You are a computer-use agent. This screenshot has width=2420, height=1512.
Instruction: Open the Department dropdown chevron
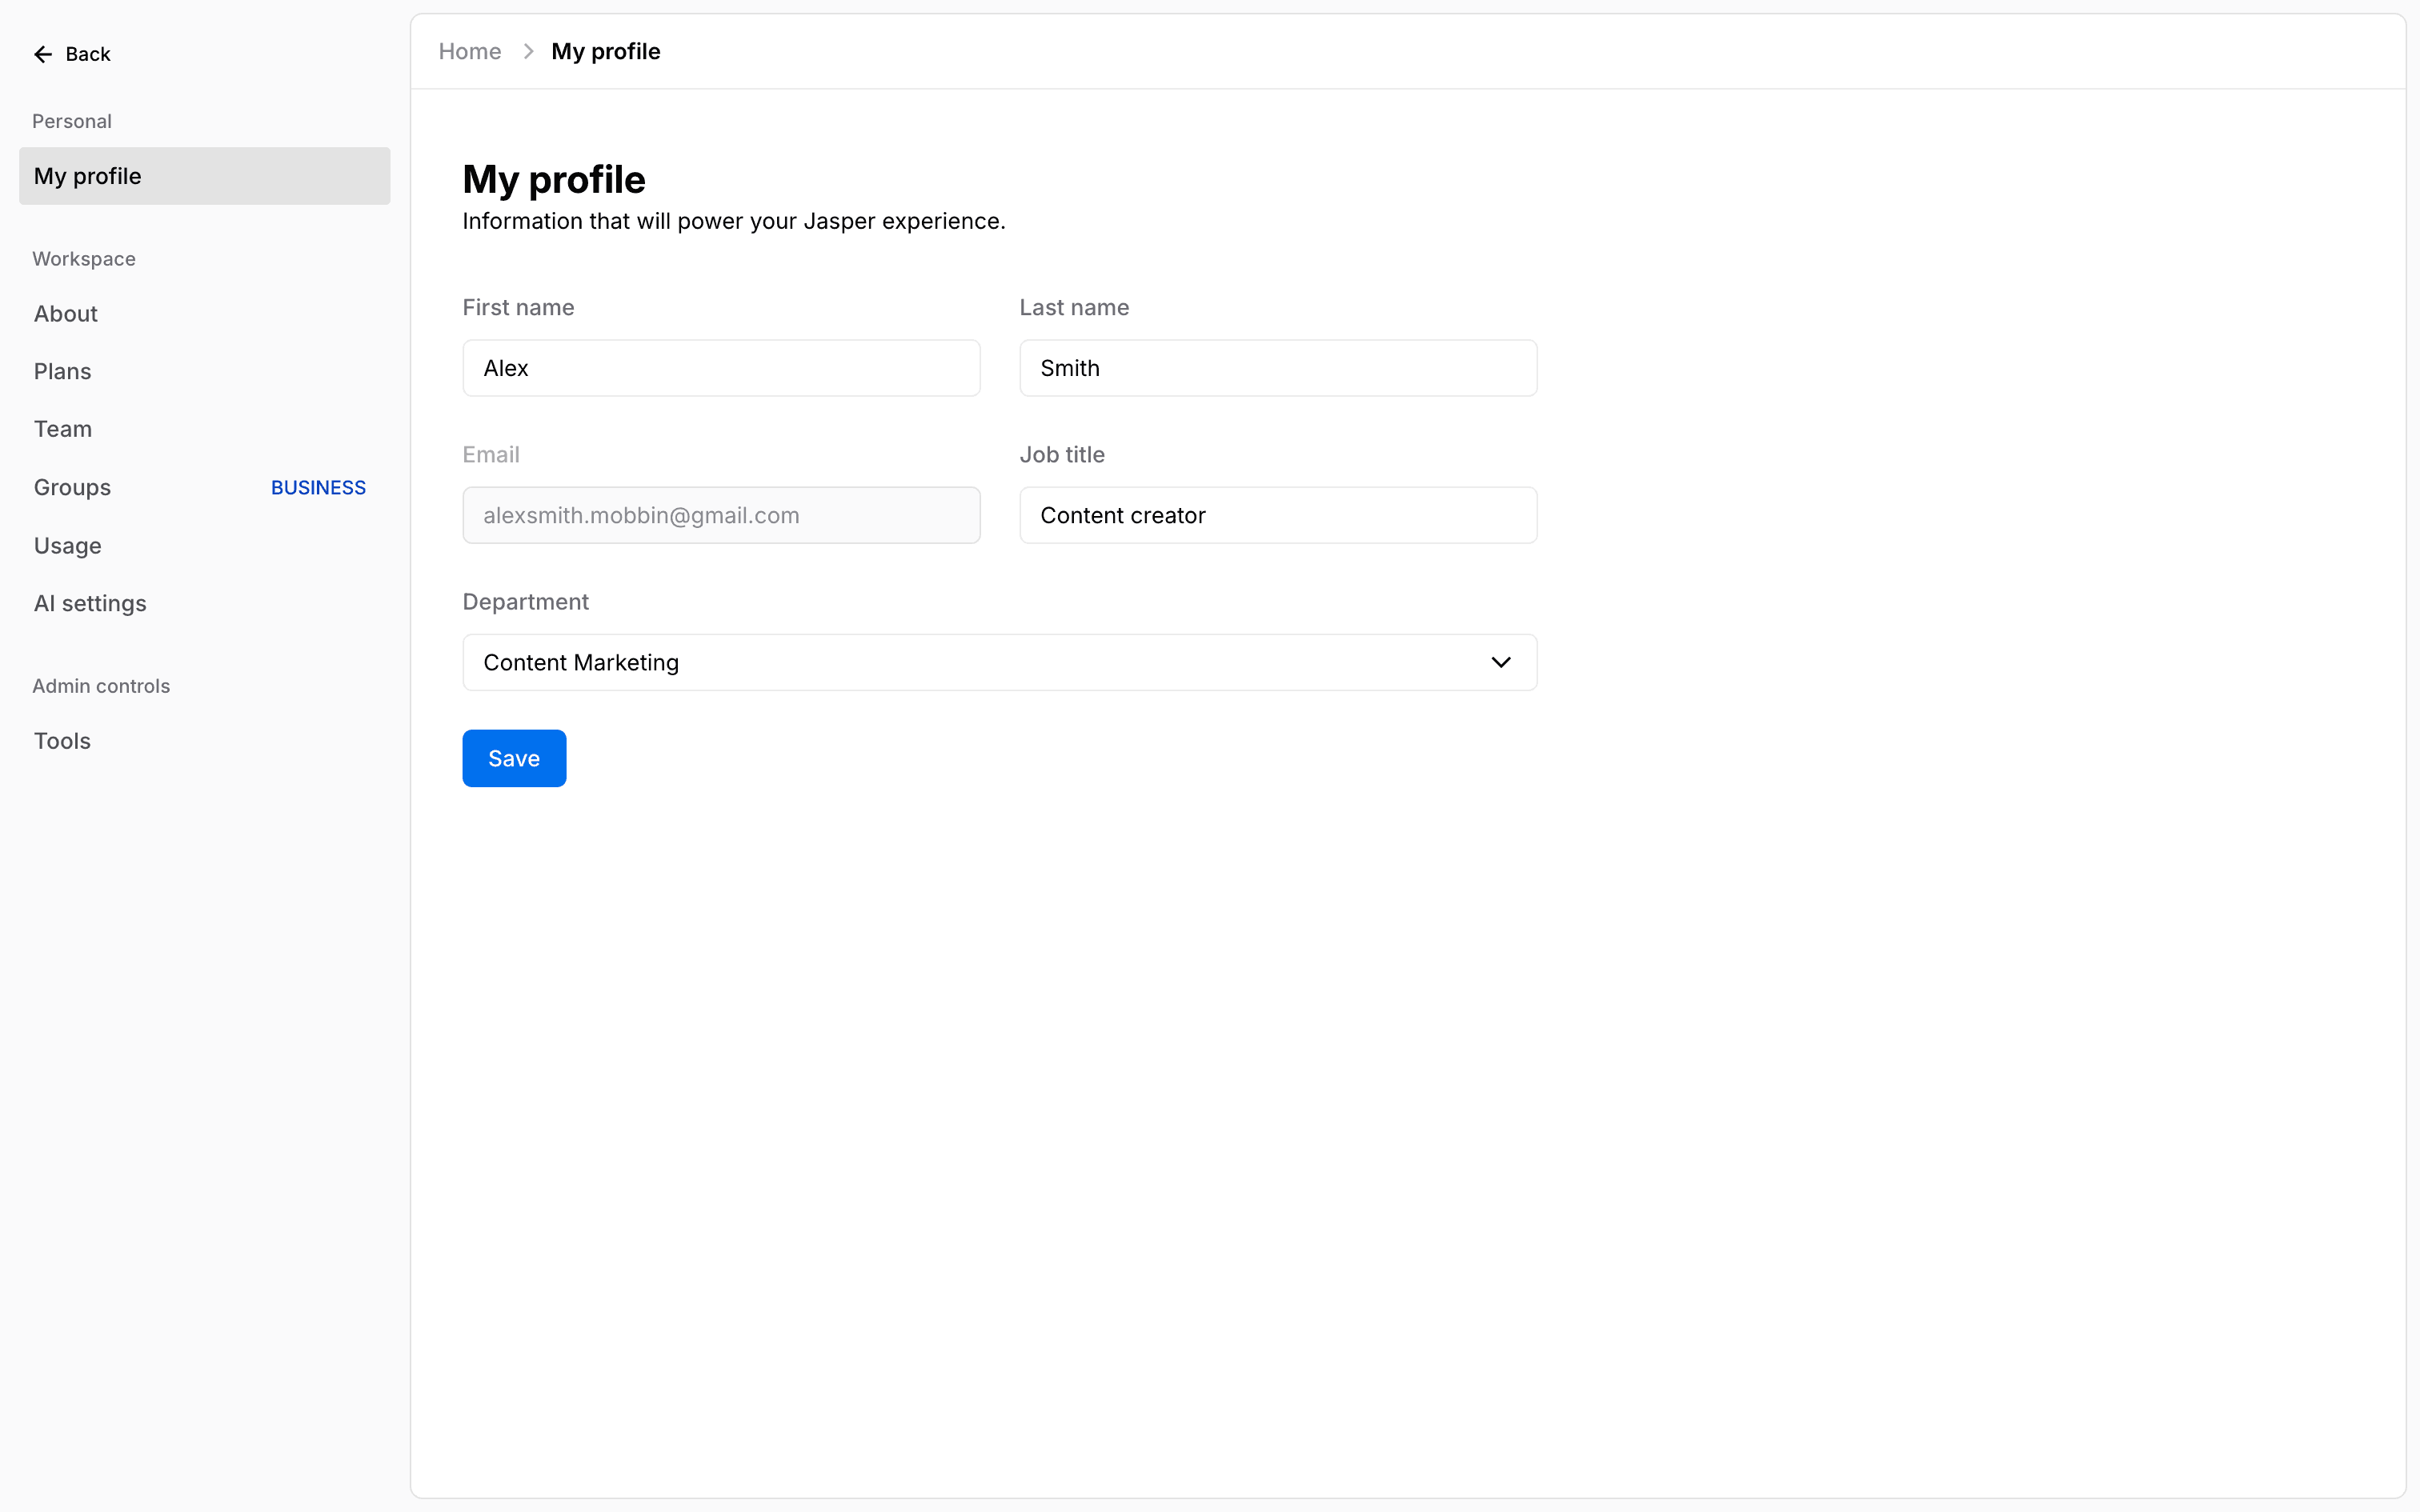pyautogui.click(x=1500, y=662)
